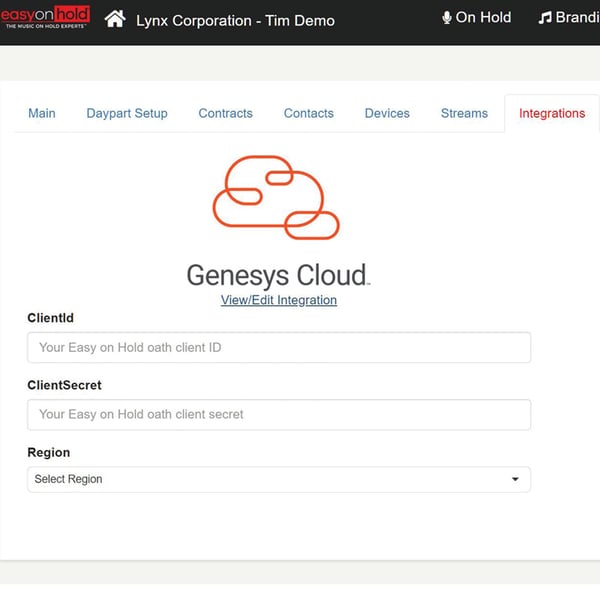Open the View/Edit Integration link
600x600 pixels.
point(279,300)
